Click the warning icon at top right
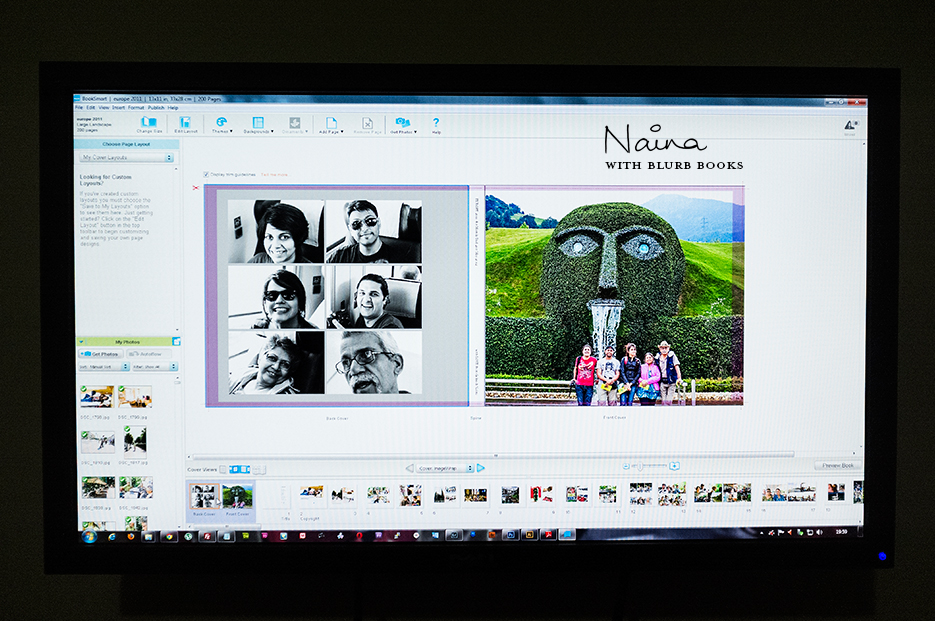The image size is (935, 621). (x=850, y=125)
